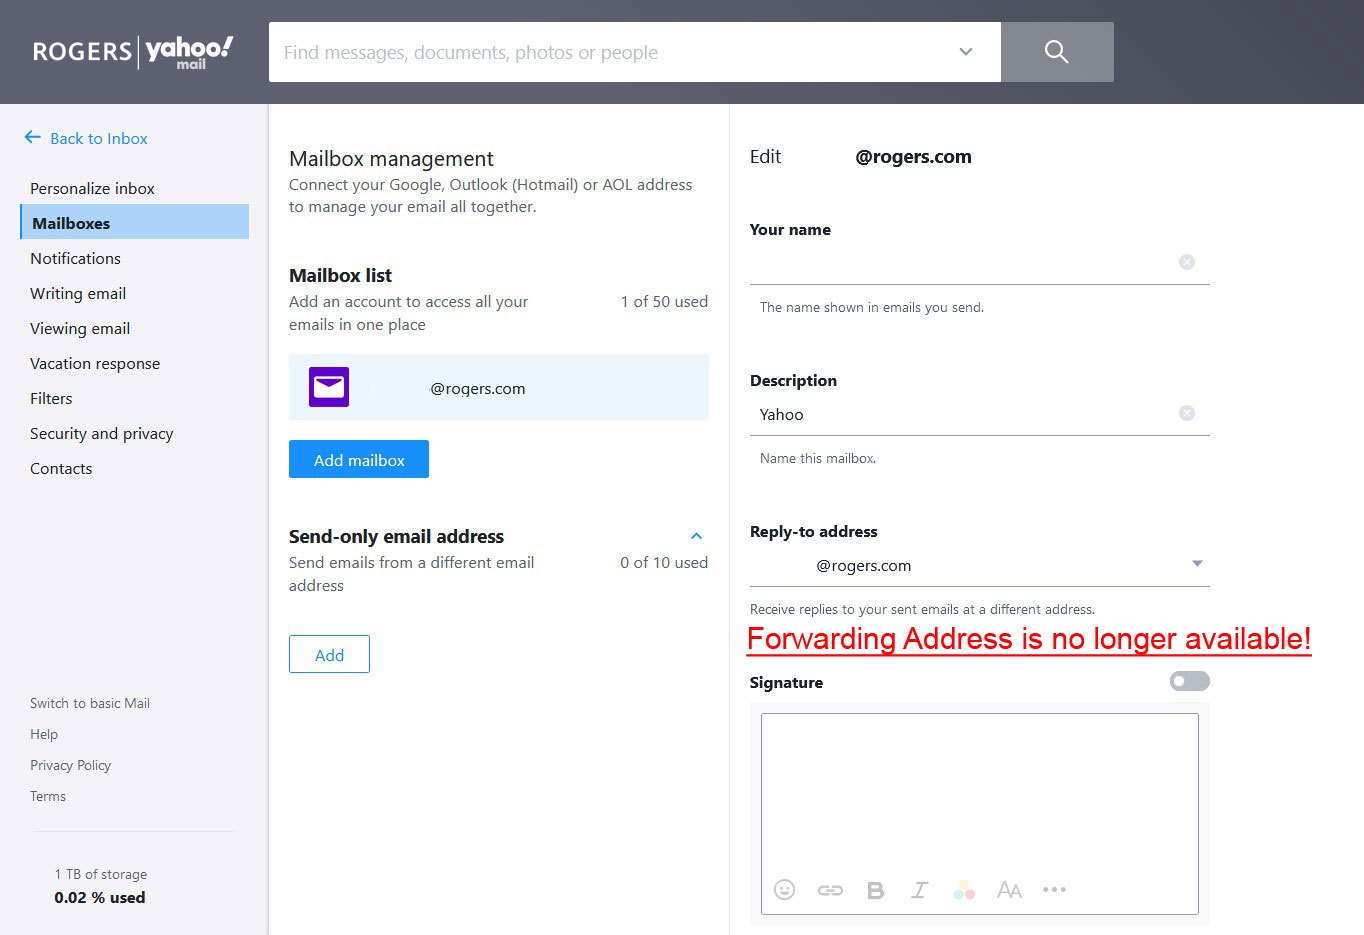
Task: Click the search magnifier button
Action: point(1057,52)
